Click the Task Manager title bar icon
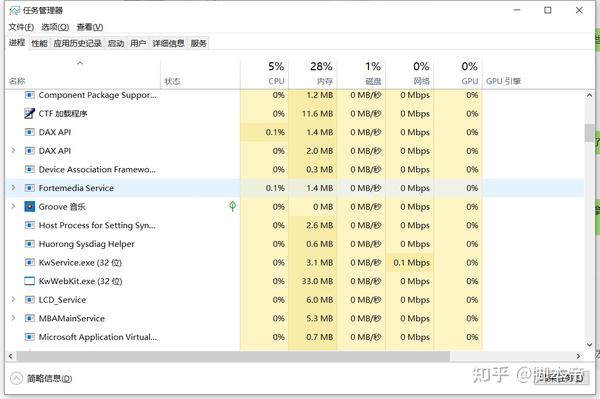 pyautogui.click(x=15, y=10)
